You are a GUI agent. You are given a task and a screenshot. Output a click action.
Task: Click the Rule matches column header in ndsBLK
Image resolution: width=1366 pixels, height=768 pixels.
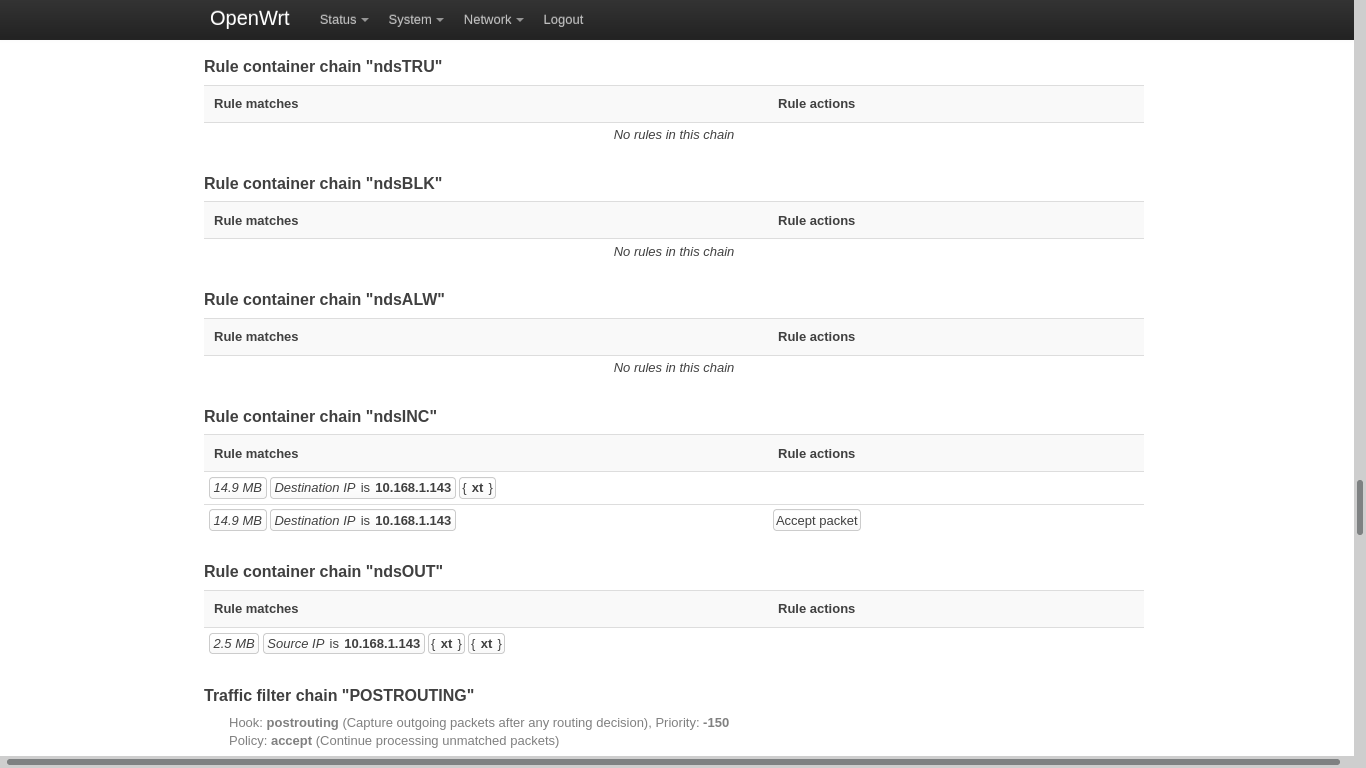(x=256, y=220)
